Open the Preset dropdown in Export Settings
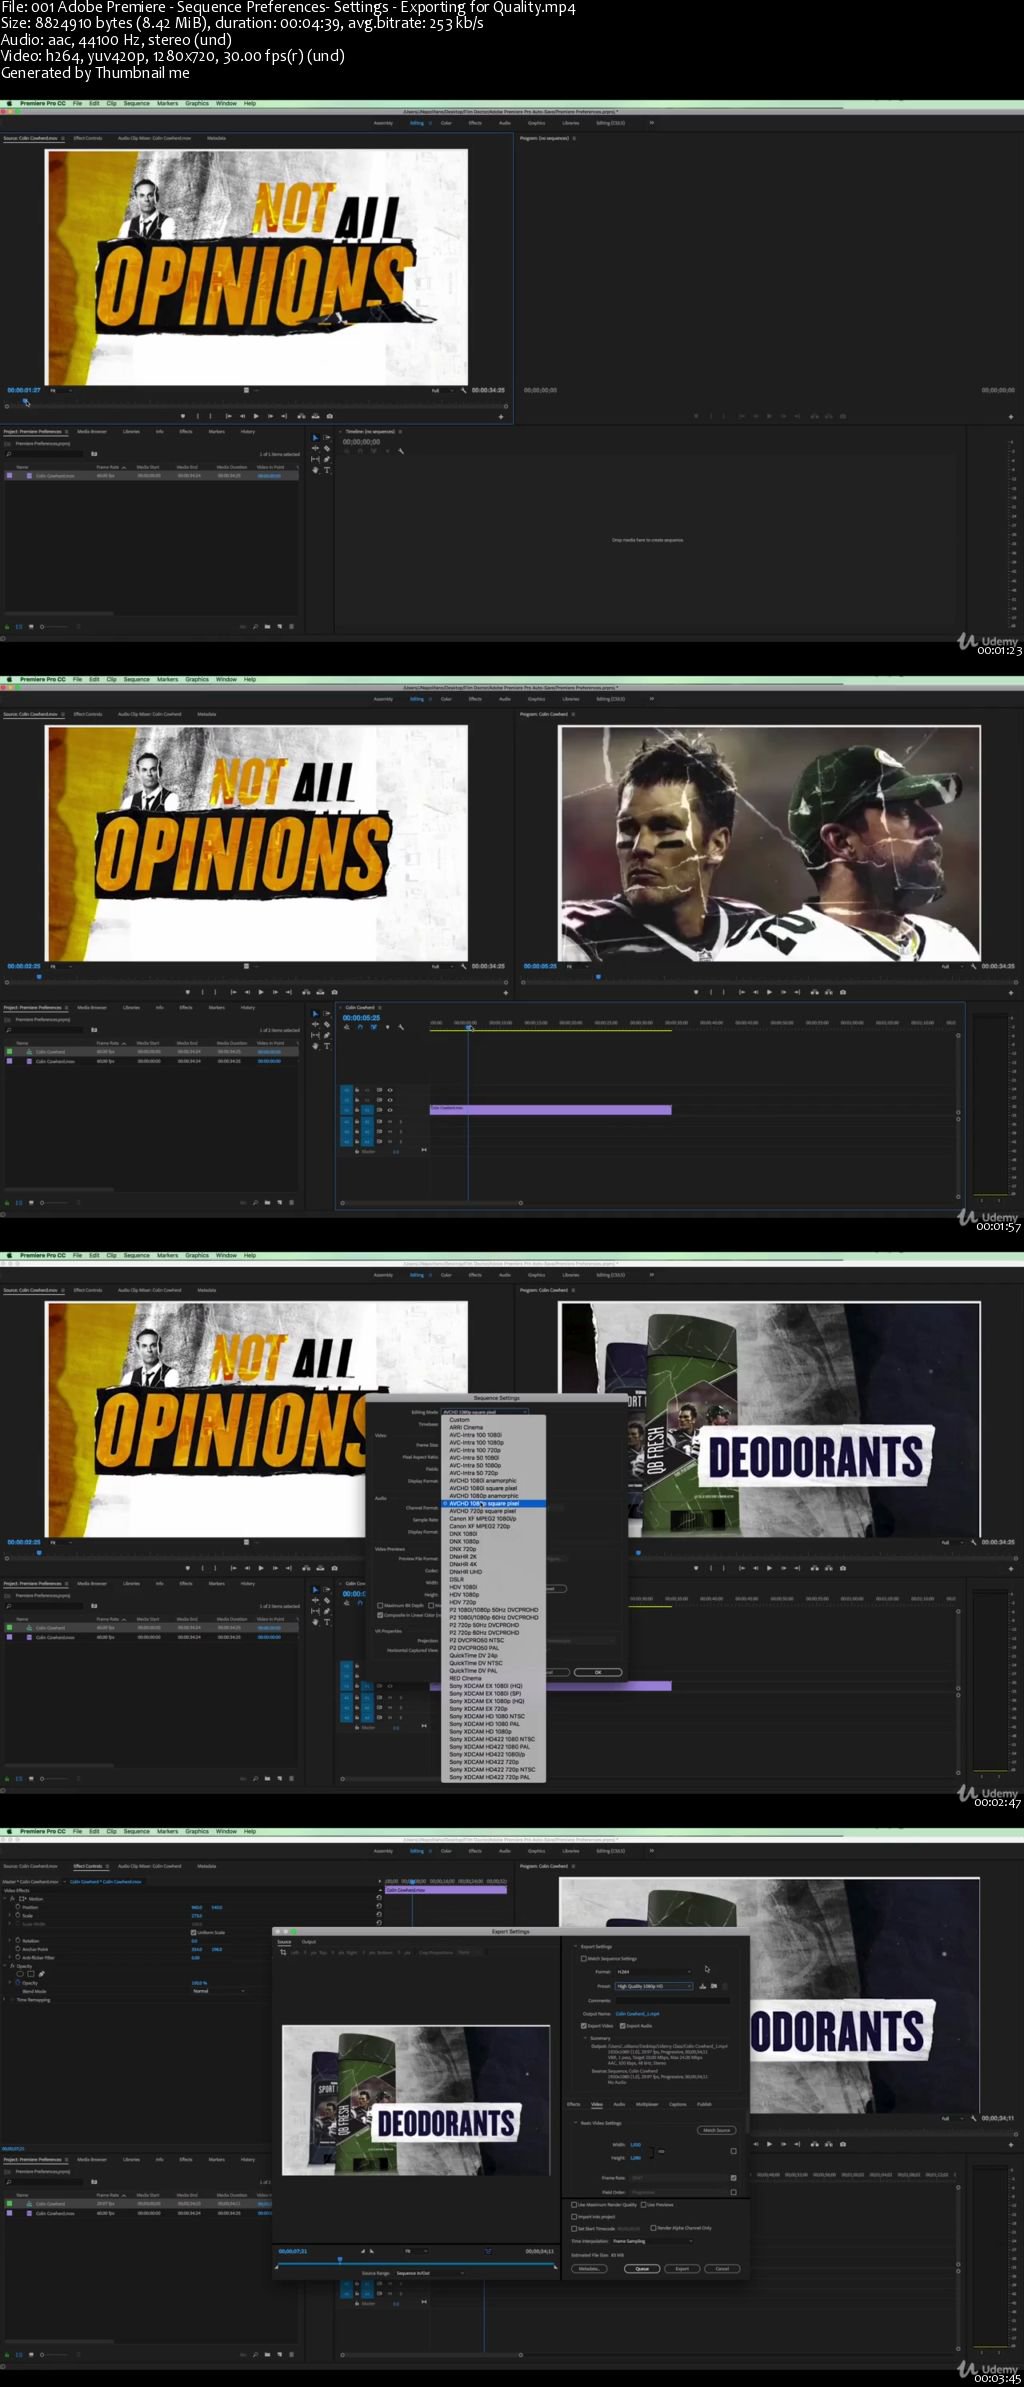 click(654, 1986)
